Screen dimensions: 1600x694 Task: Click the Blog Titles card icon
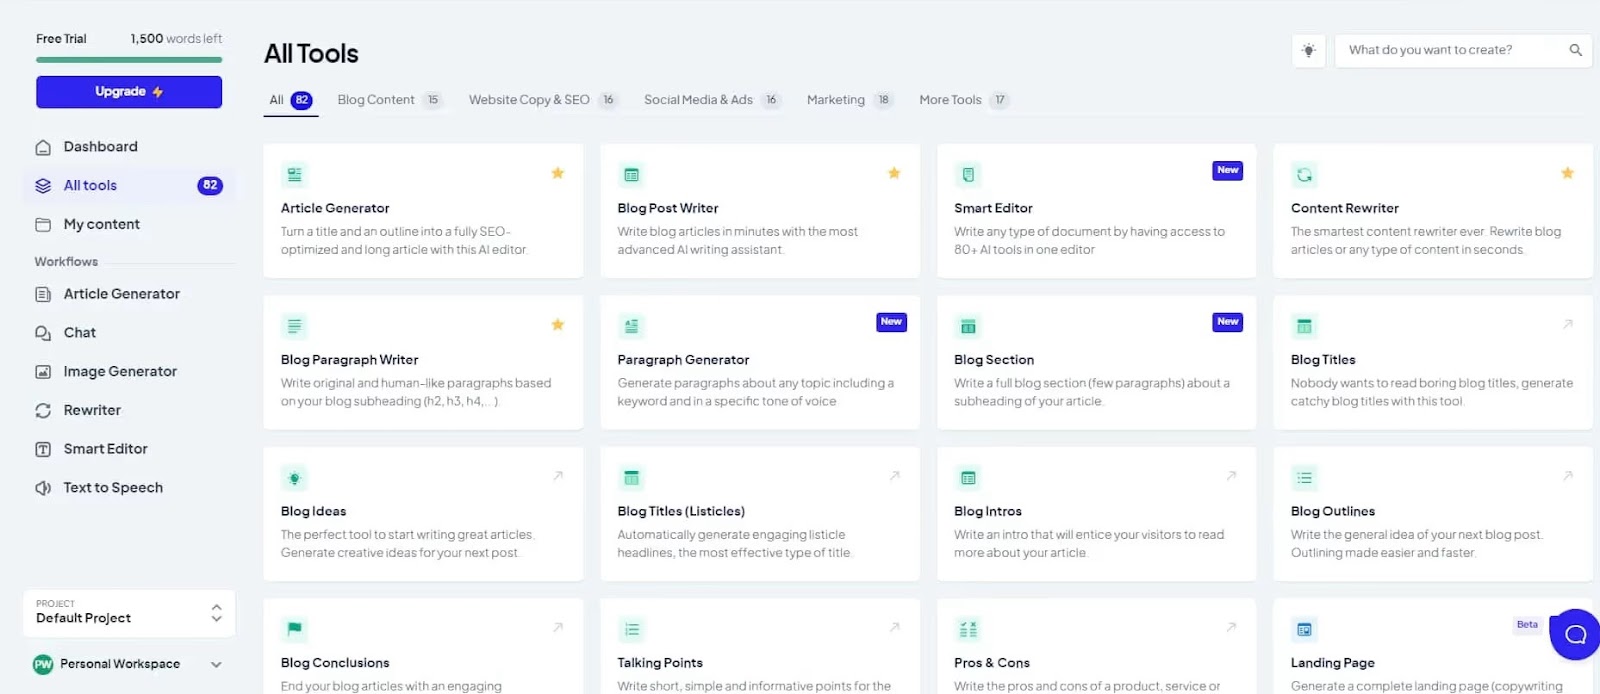[1304, 326]
